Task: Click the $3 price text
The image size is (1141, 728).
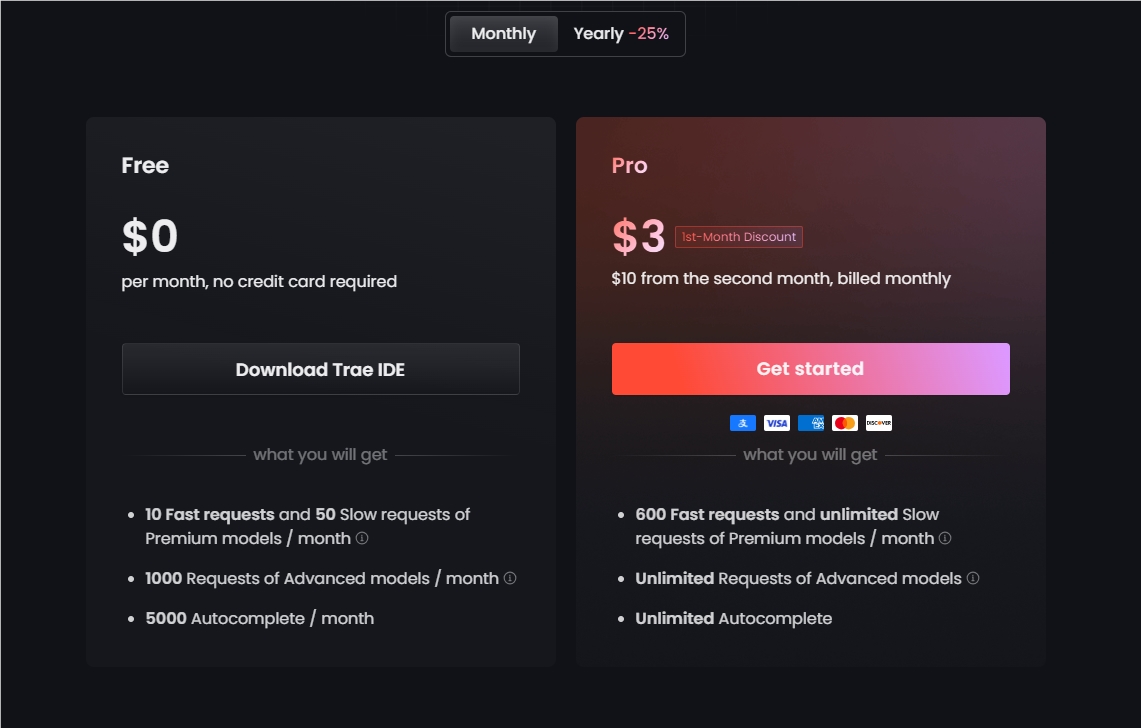Action: point(639,237)
